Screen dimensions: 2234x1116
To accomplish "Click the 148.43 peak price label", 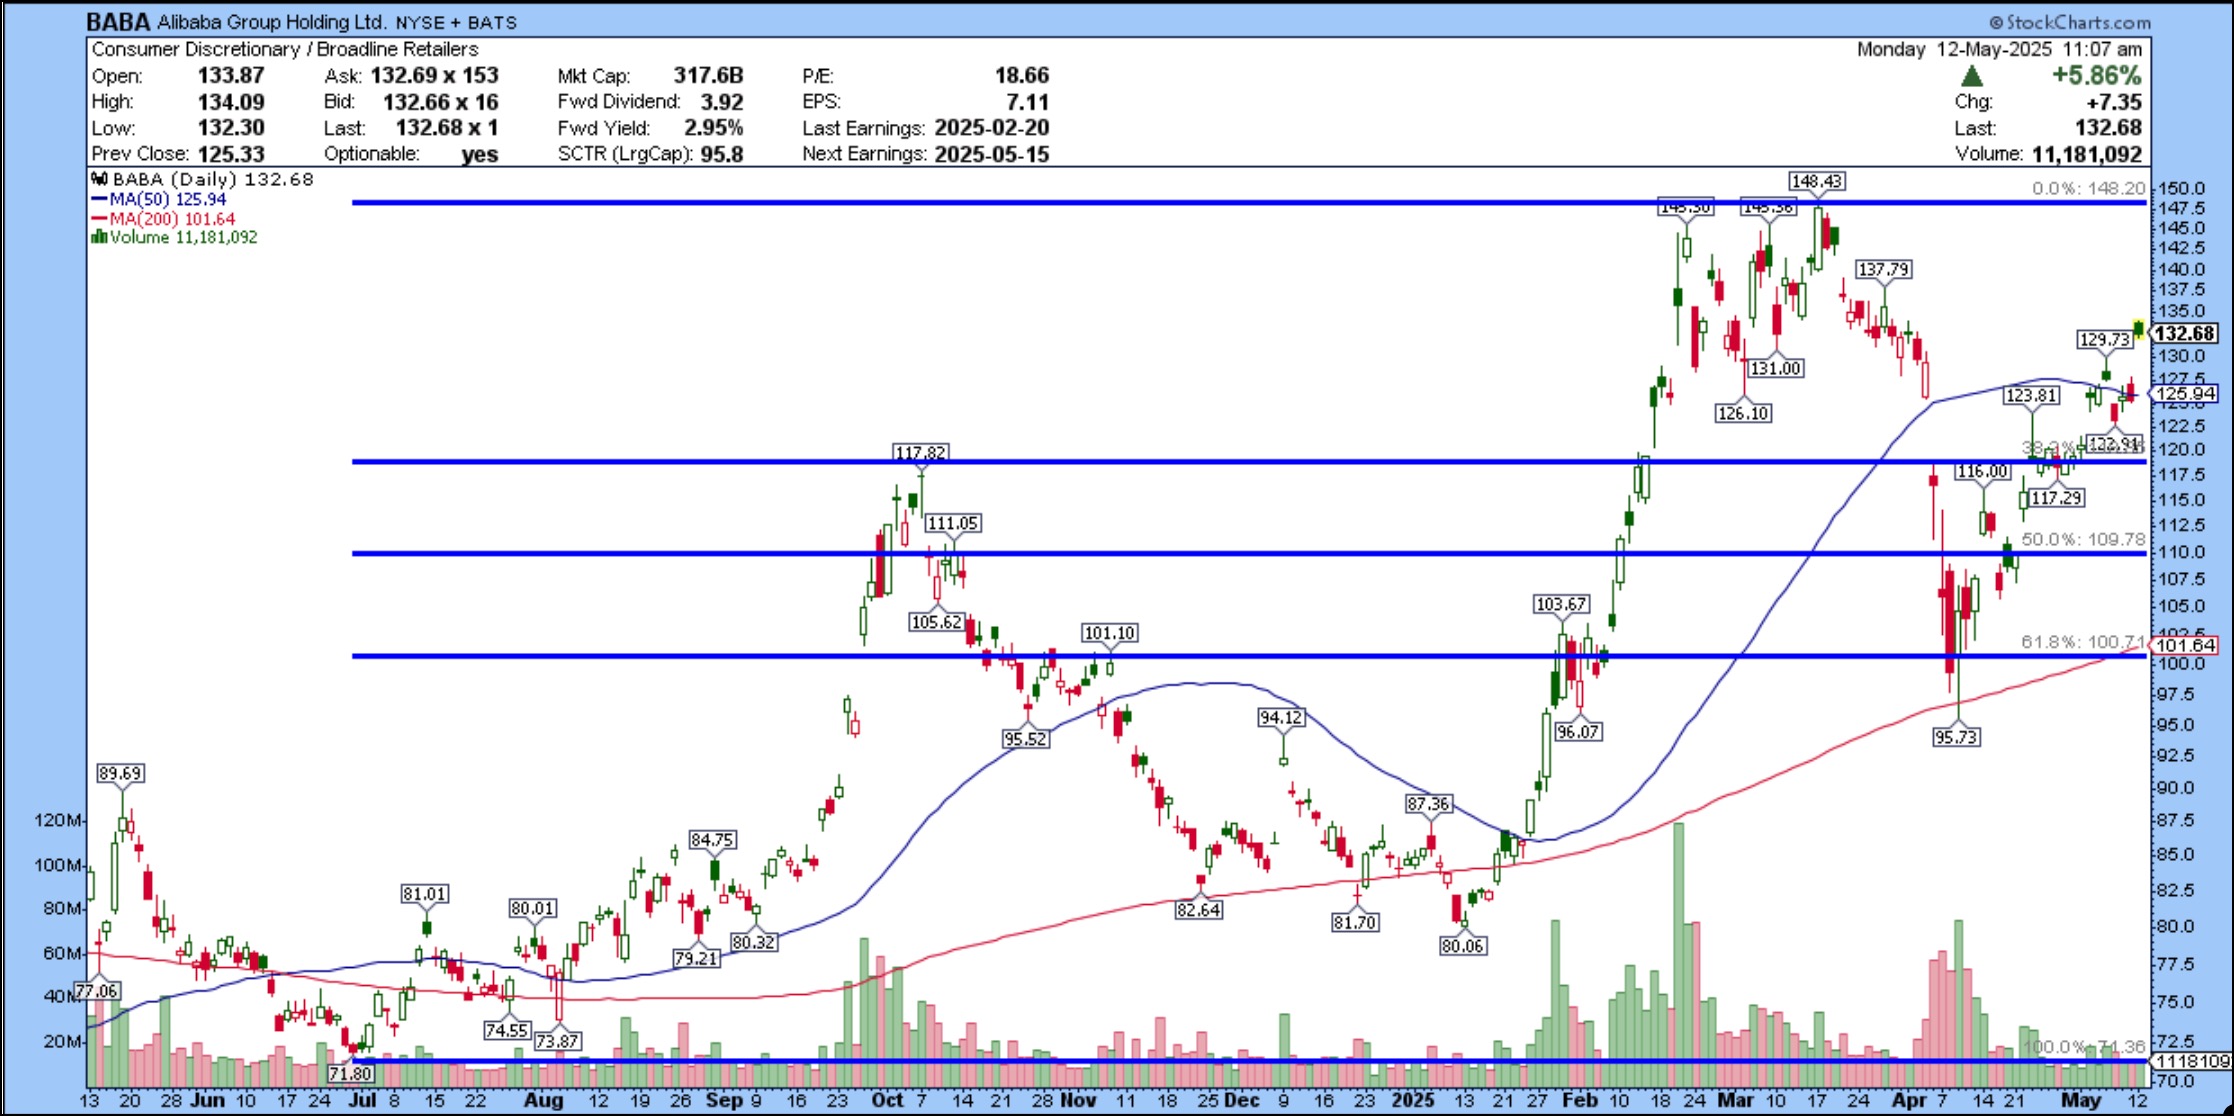I will tap(1817, 181).
